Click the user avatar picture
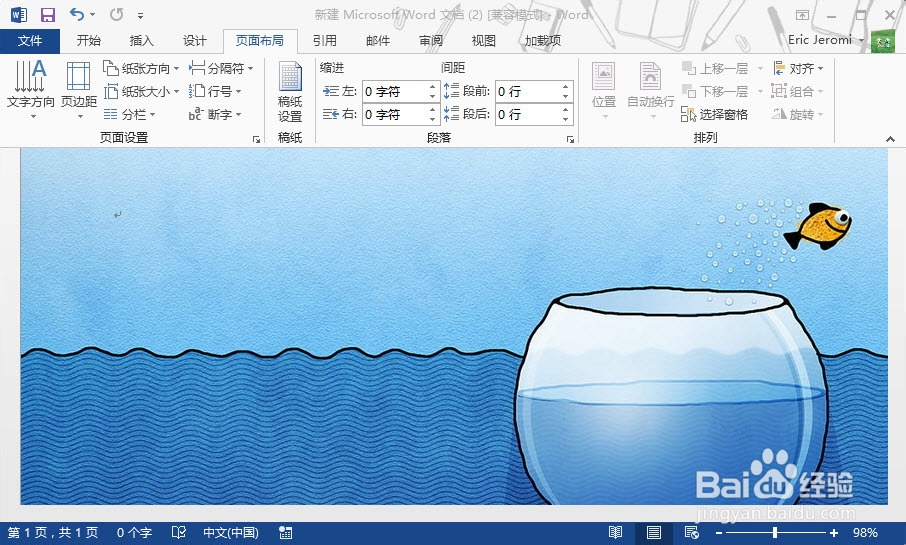The width and height of the screenshot is (906, 545). (882, 41)
